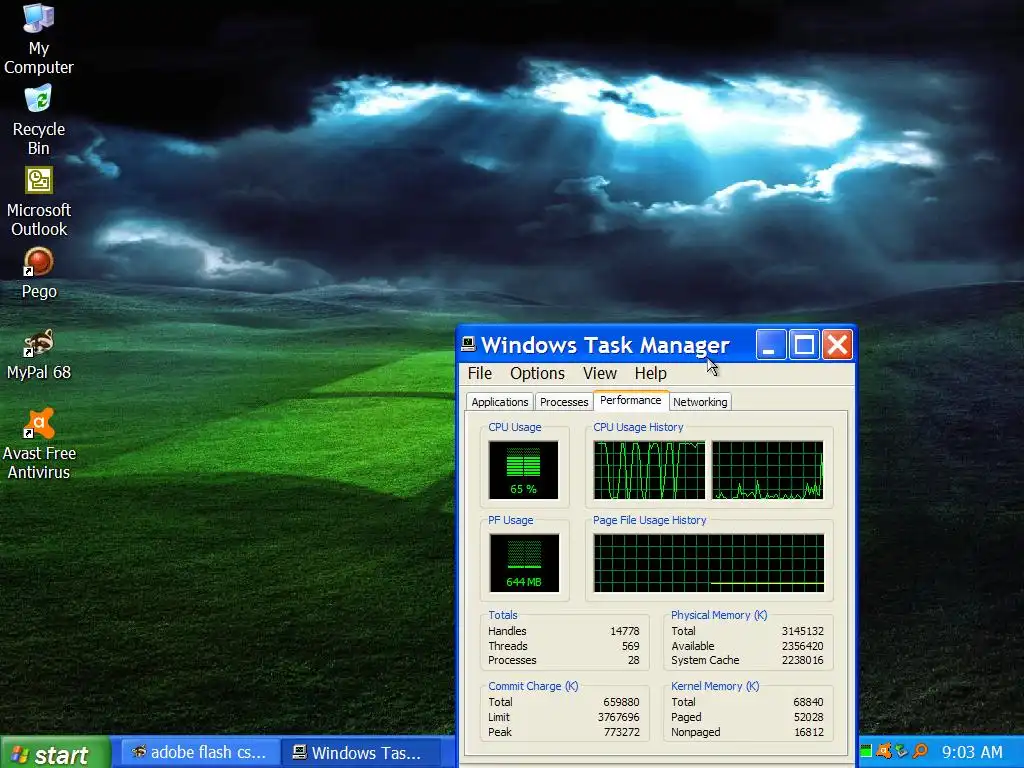This screenshot has height=768, width=1024.
Task: Click the PF Usage 644 MB gauge
Action: [524, 563]
